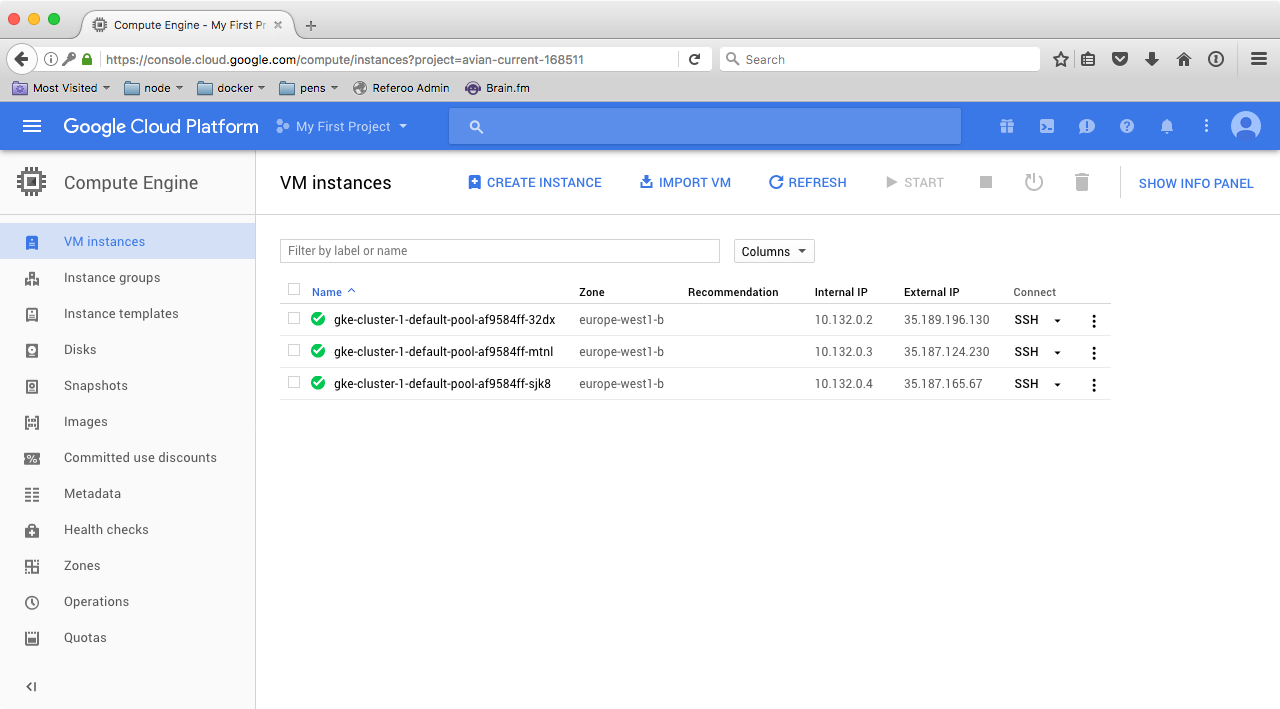Click the browser back arrow button
This screenshot has width=1280, height=709.
click(x=22, y=59)
